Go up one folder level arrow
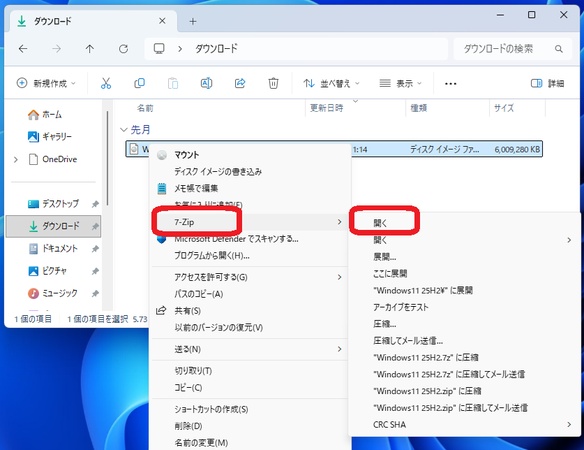The image size is (584, 450). tap(90, 49)
